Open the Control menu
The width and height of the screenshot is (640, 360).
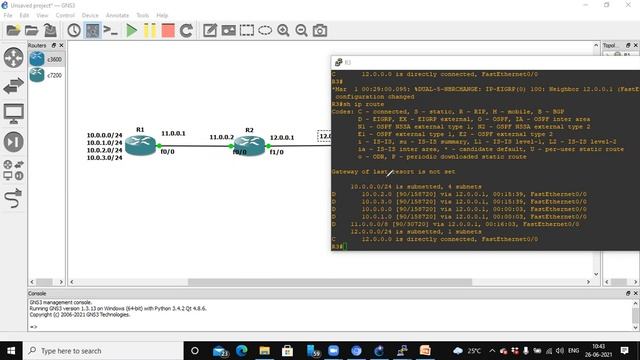tap(65, 15)
